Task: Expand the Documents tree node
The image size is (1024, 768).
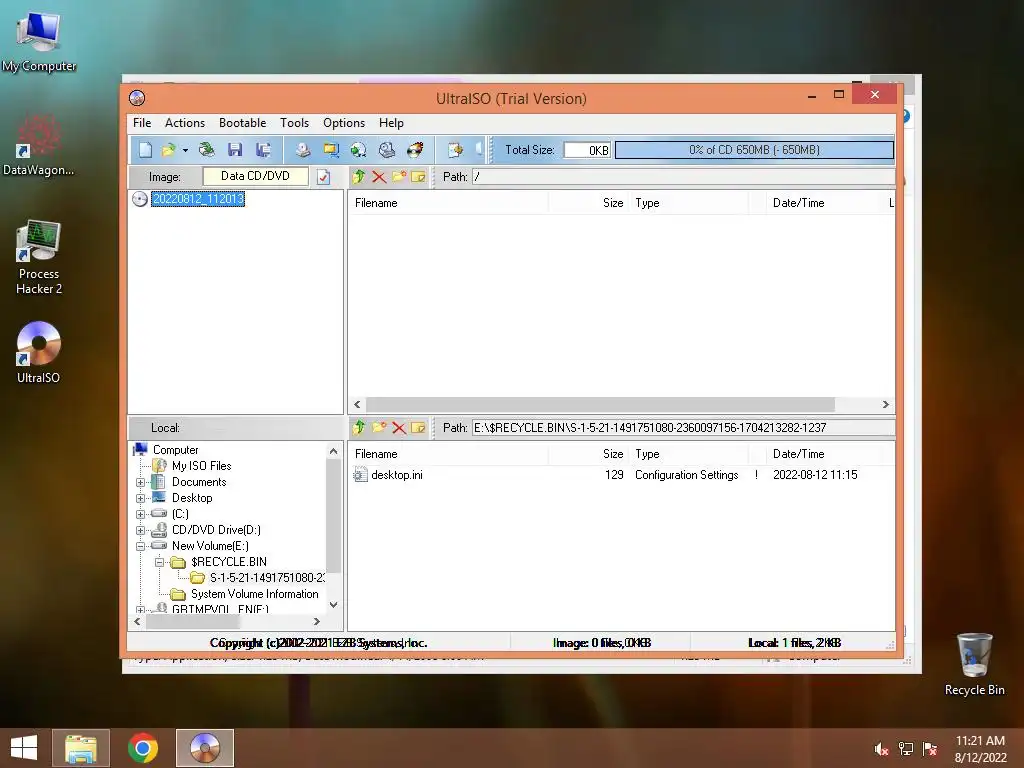Action: click(x=140, y=483)
